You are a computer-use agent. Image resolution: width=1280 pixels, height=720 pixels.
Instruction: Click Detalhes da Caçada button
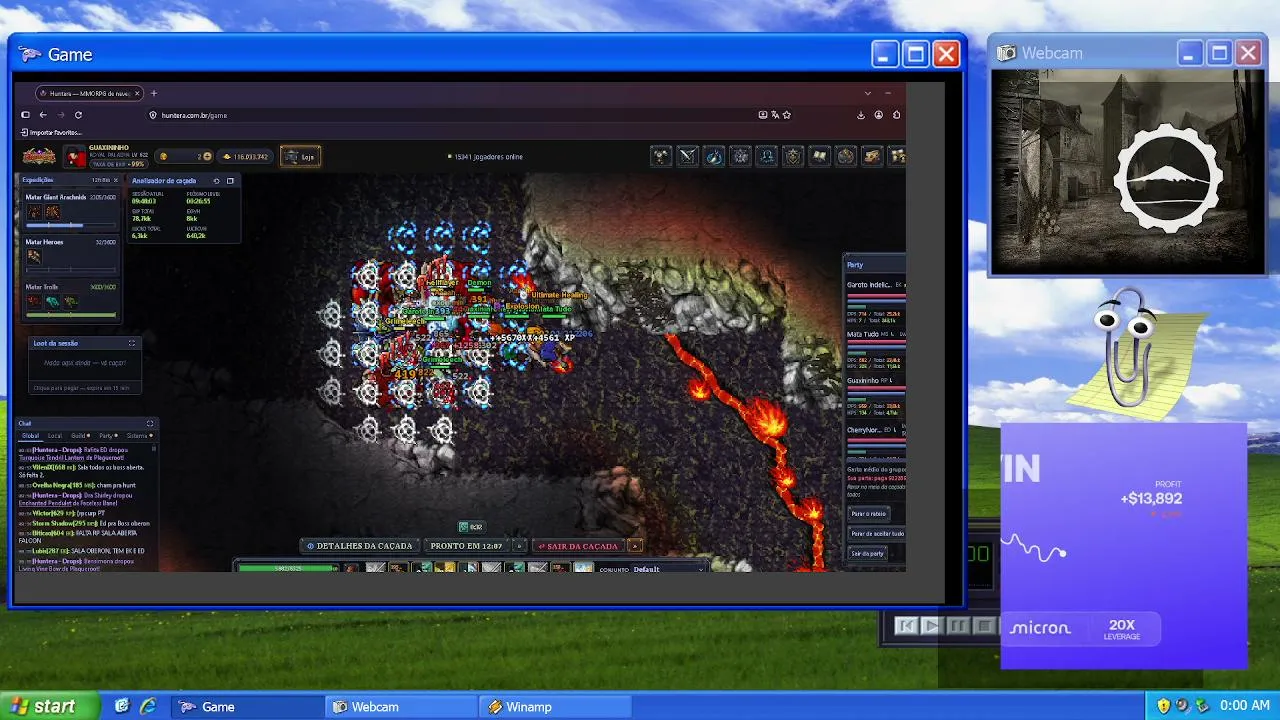point(360,546)
